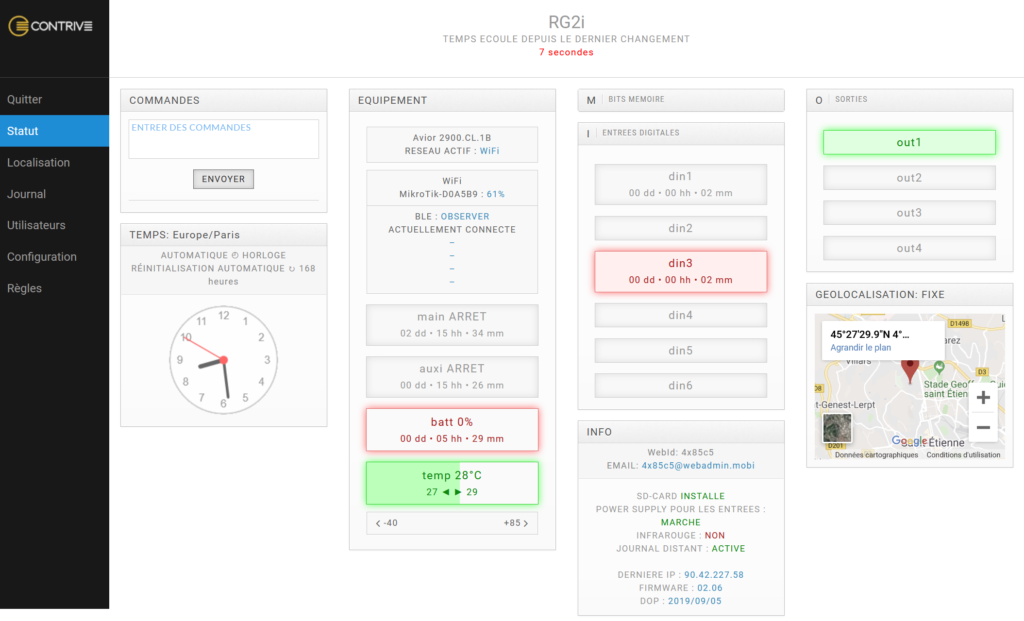The image size is (1024, 621).
Task: Open the map satellite view thumbnail
Action: [836, 427]
